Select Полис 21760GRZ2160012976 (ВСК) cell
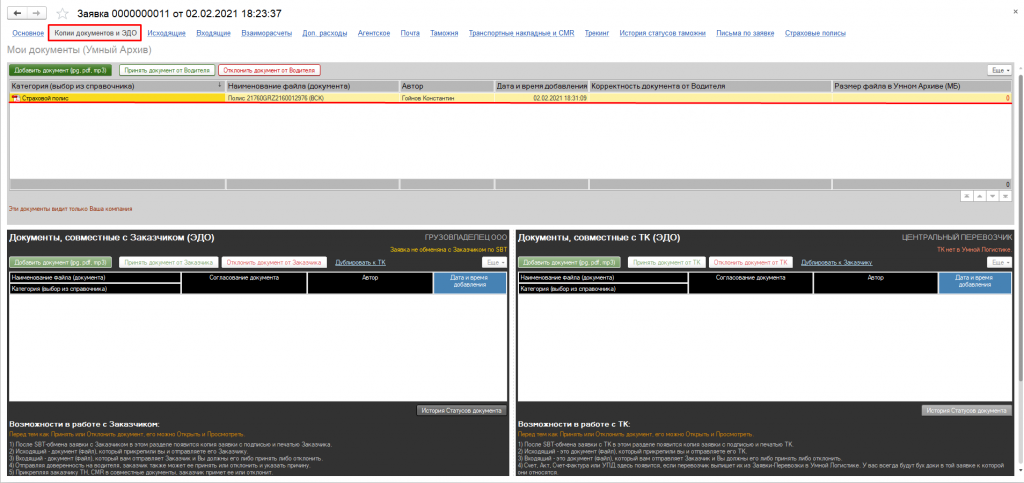Image resolution: width=1024 pixels, height=483 pixels. click(312, 99)
